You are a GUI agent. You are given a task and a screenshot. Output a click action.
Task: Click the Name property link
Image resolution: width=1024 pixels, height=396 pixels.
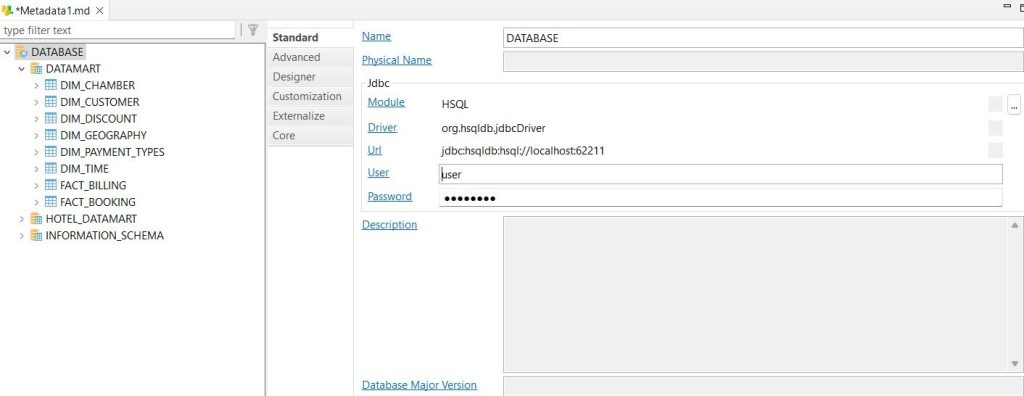[376, 37]
